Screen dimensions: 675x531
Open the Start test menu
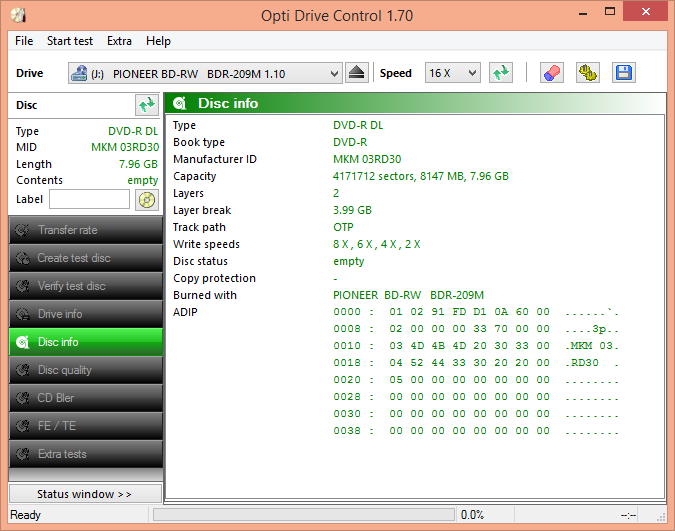click(x=70, y=41)
